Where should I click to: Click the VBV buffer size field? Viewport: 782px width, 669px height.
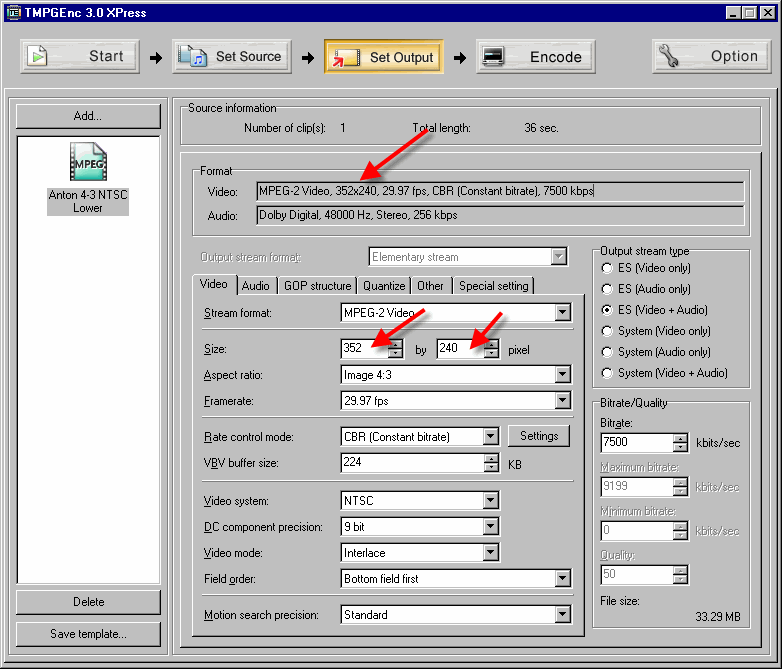tap(413, 462)
